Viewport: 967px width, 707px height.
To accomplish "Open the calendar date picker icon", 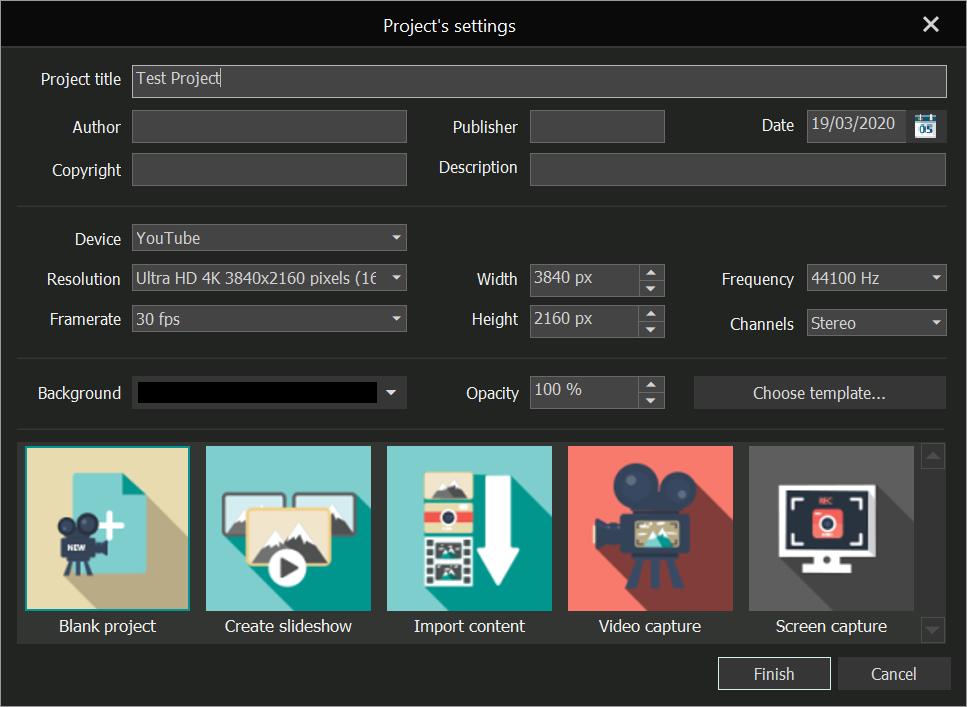I will (926, 127).
